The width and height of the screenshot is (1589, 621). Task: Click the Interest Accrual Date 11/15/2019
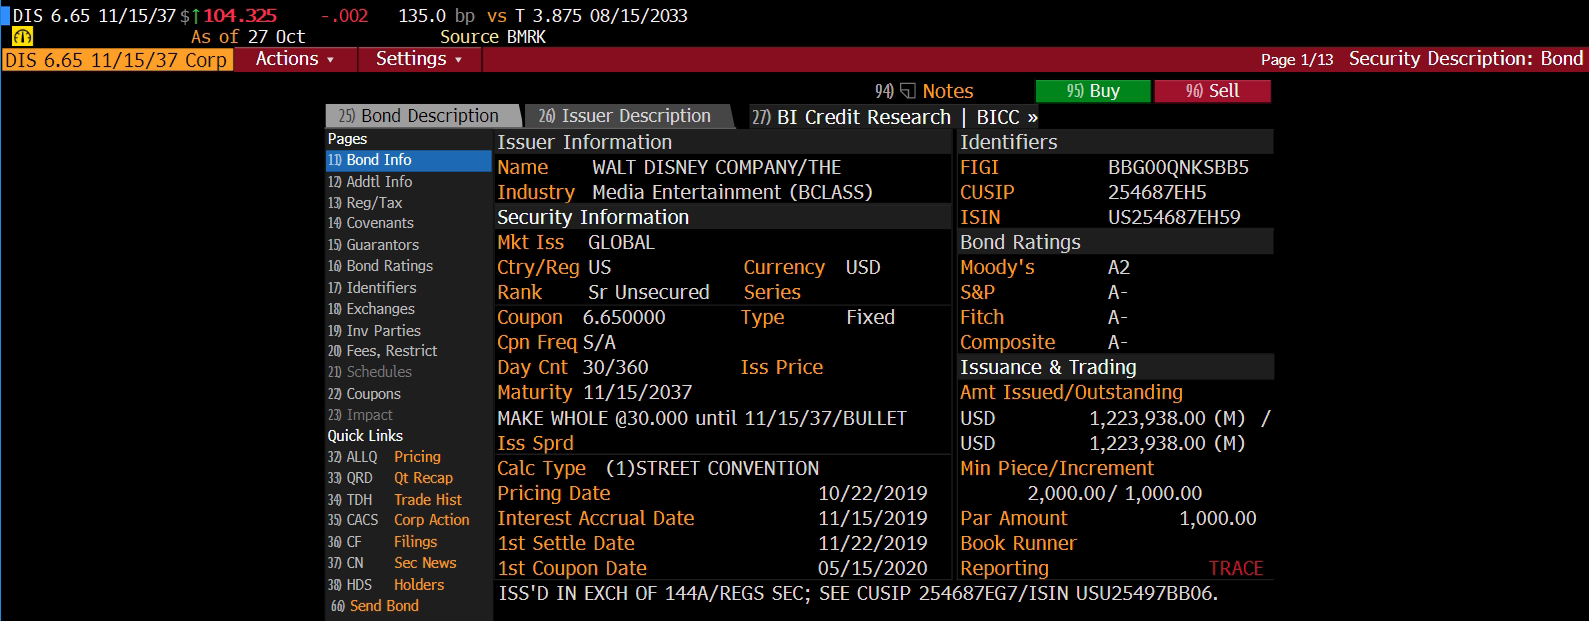pyautogui.click(x=873, y=518)
